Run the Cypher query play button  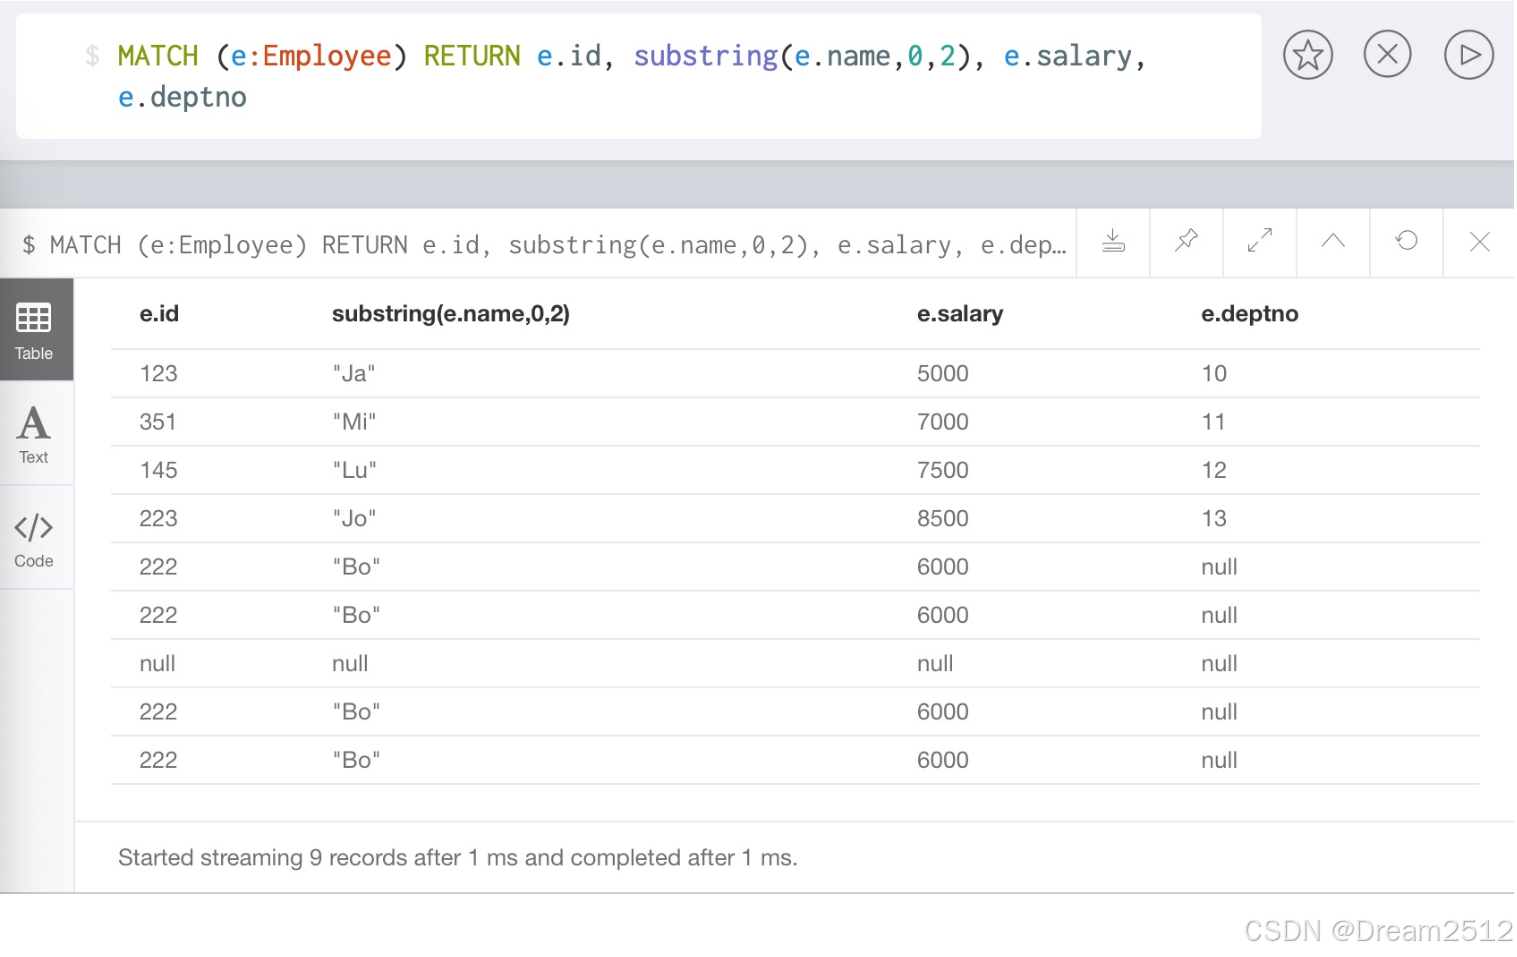[x=1468, y=55]
